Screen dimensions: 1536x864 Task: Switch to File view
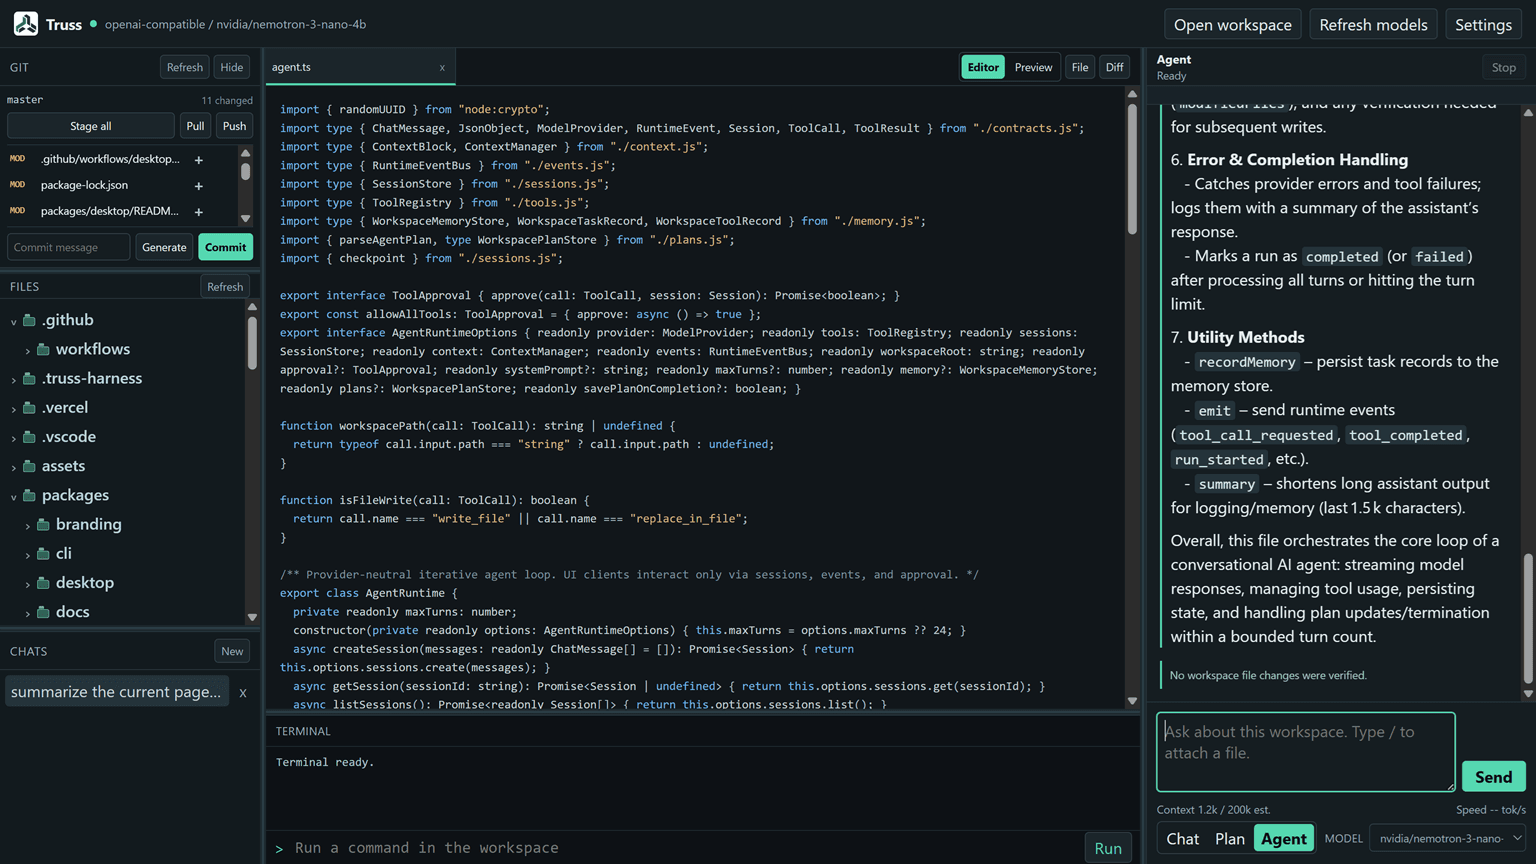(1080, 67)
